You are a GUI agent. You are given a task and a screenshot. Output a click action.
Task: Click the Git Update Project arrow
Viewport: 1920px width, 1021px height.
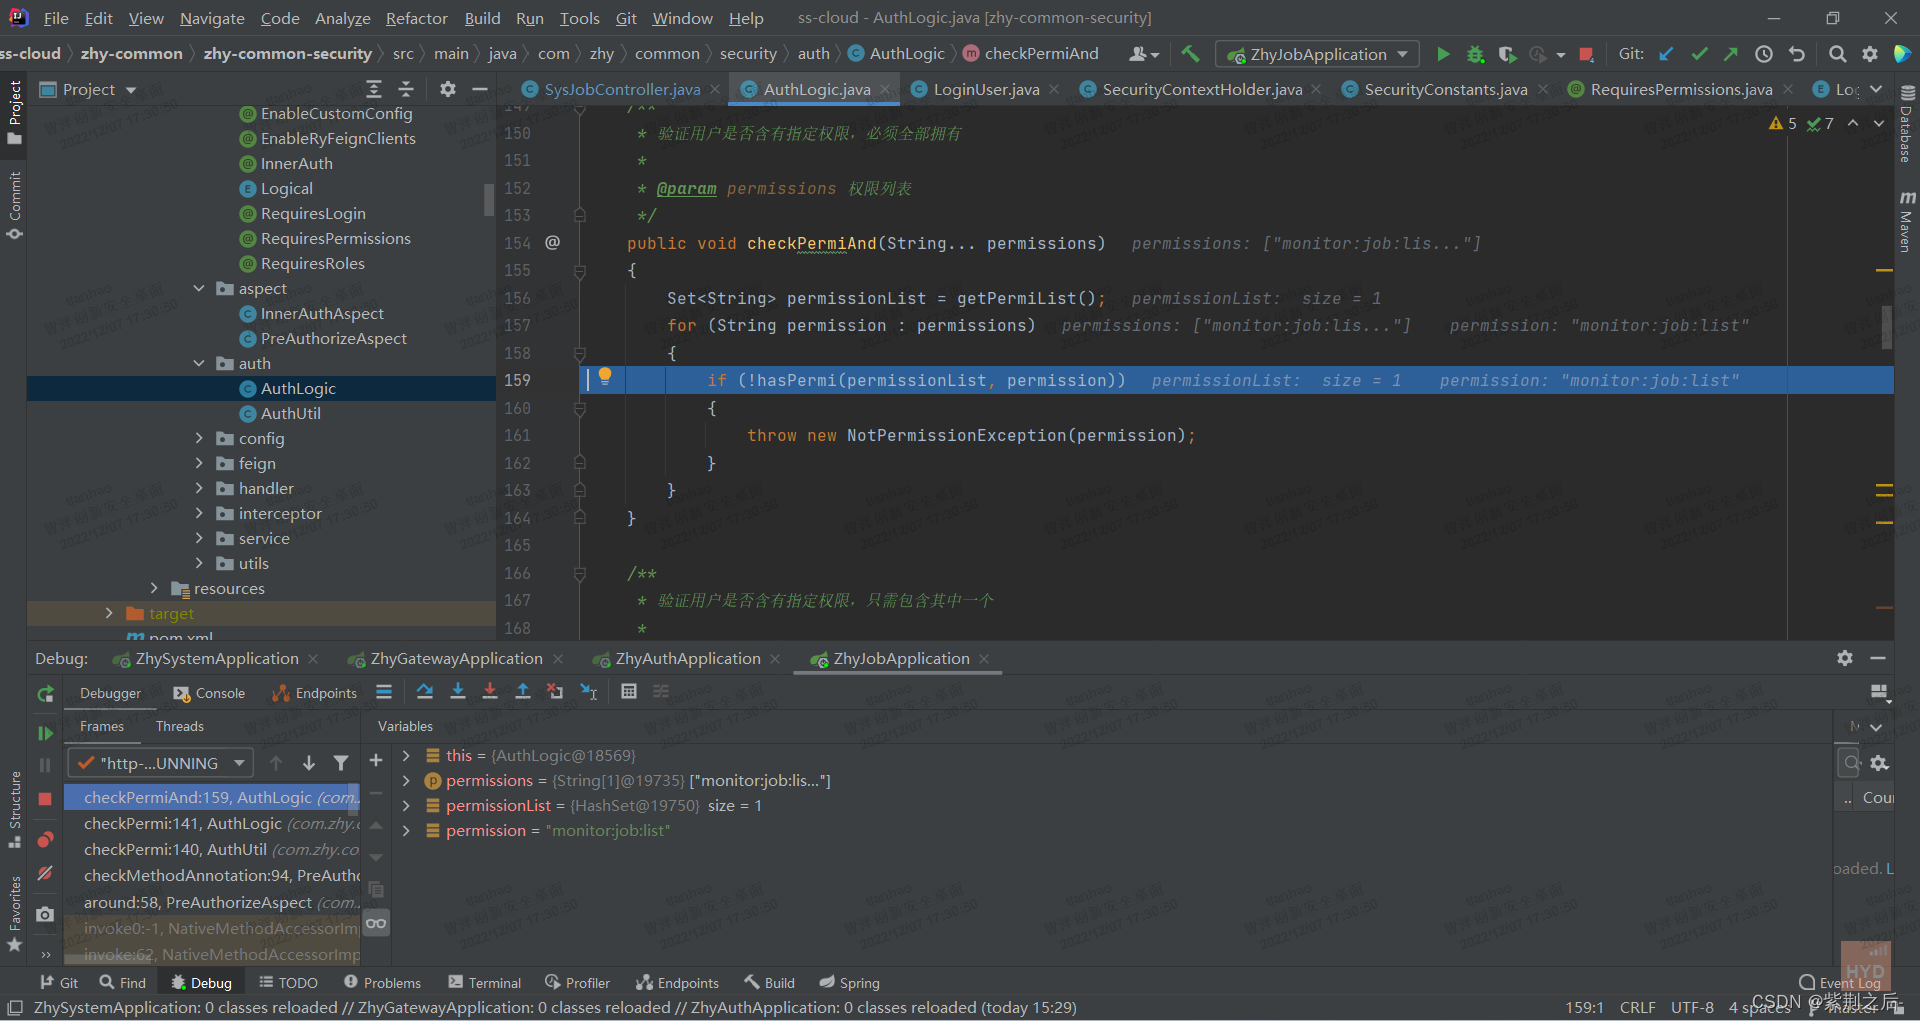(1666, 54)
